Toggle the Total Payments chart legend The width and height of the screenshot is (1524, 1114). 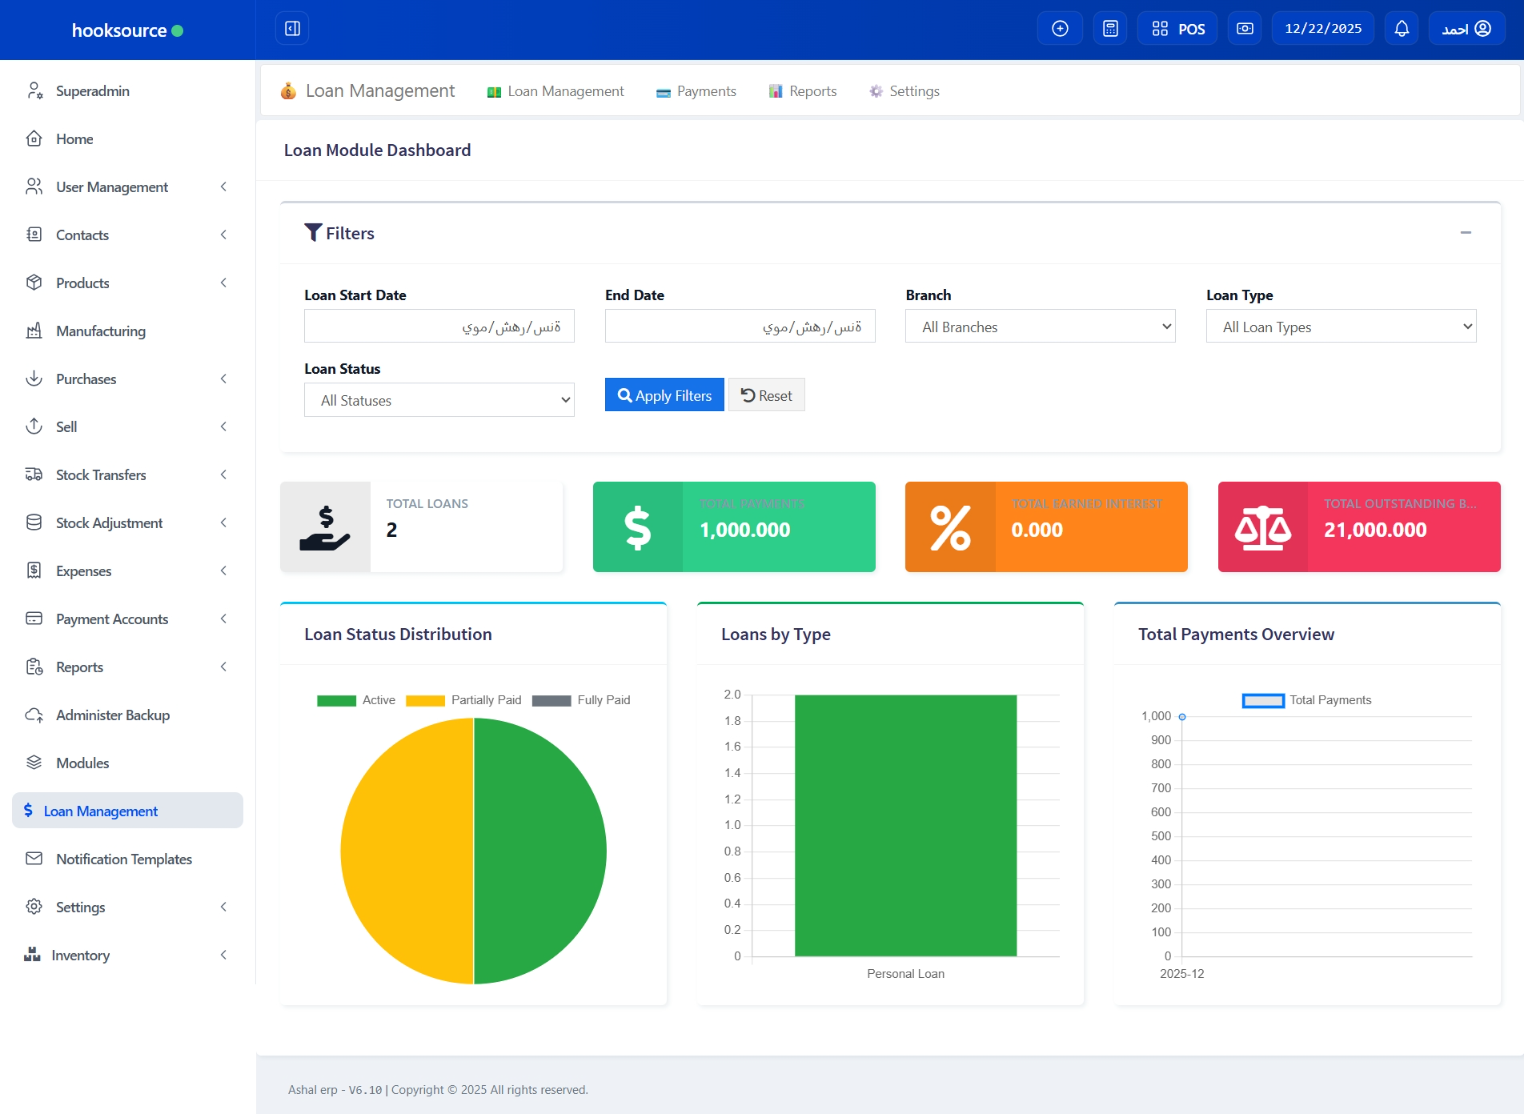coord(1306,700)
